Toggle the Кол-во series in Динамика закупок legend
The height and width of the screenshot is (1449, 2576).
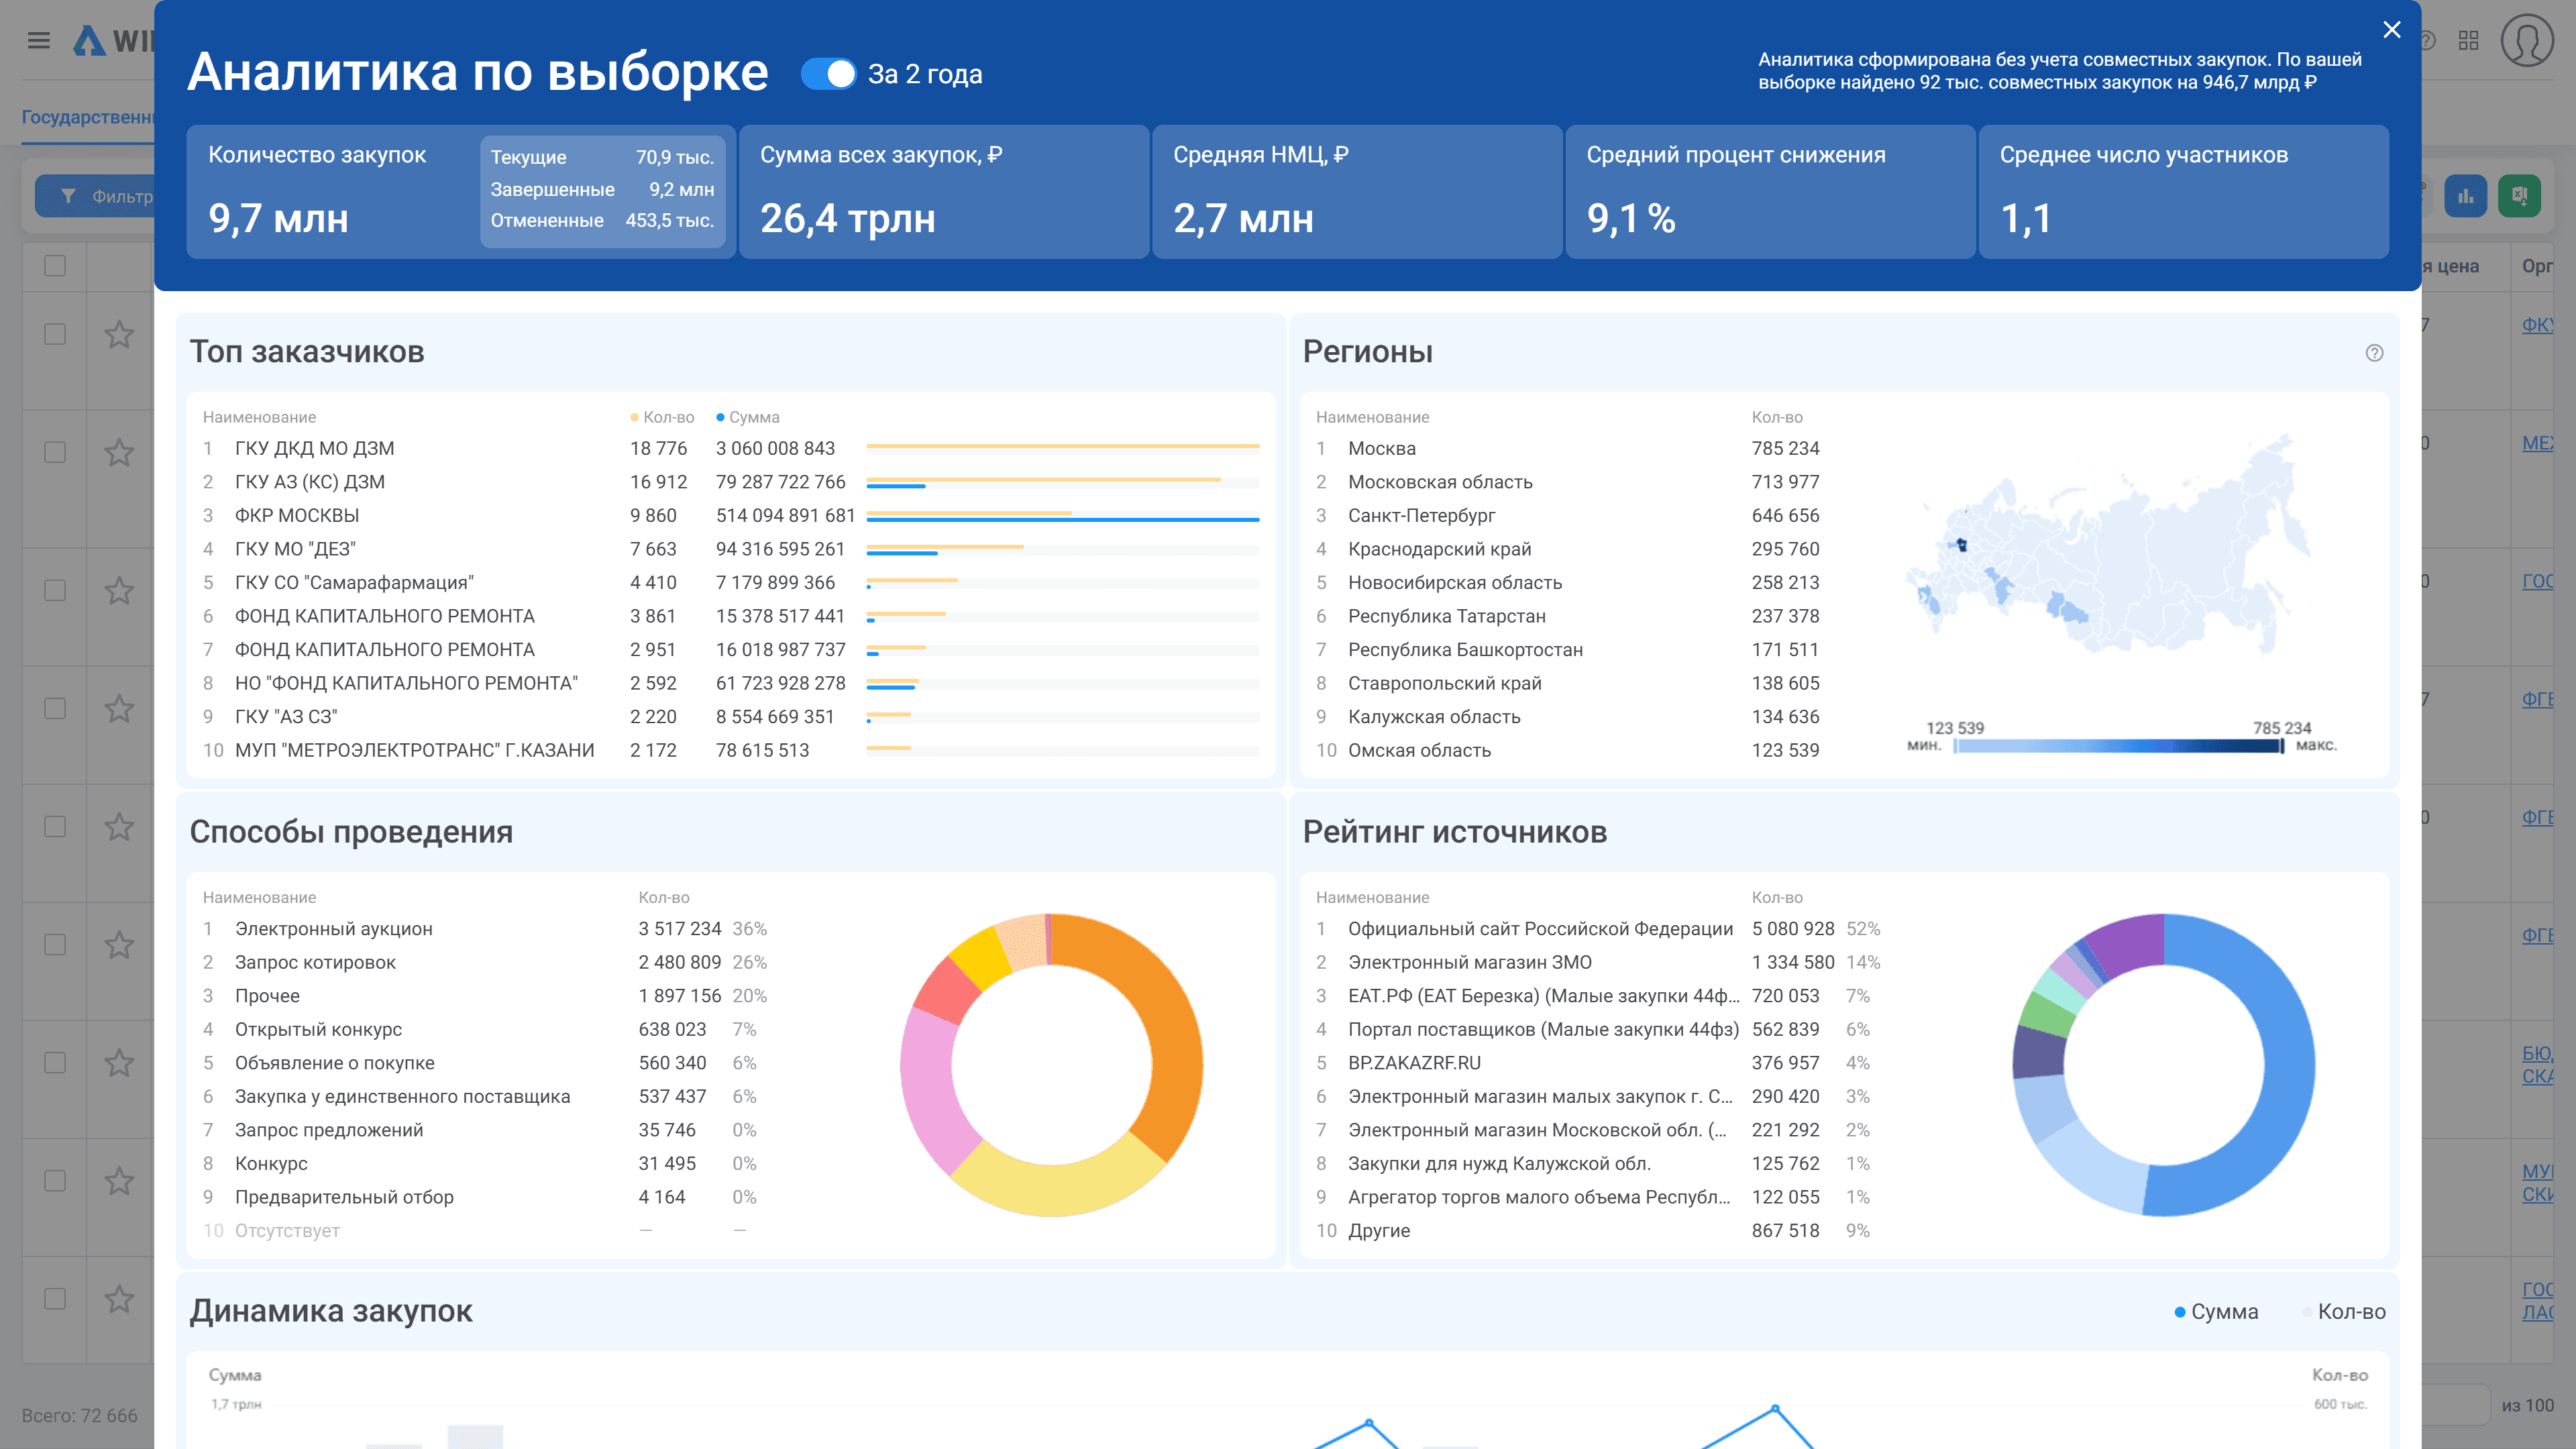click(x=2344, y=1311)
